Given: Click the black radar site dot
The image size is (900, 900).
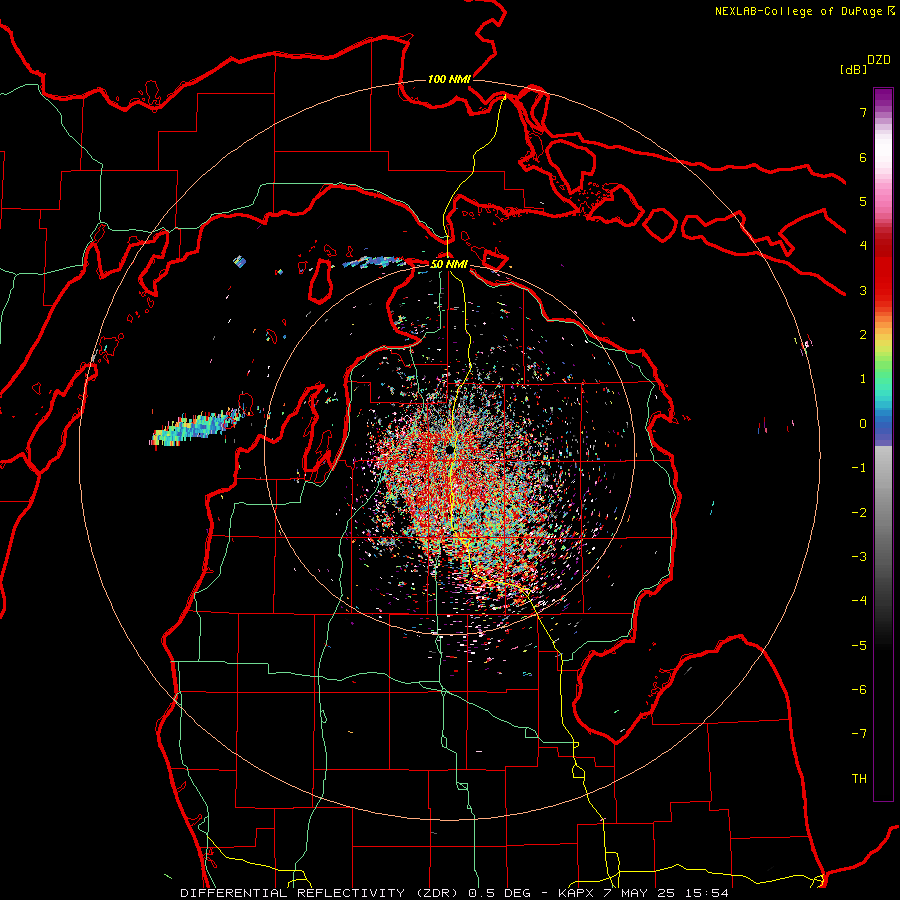Looking at the screenshot, I should tap(449, 449).
